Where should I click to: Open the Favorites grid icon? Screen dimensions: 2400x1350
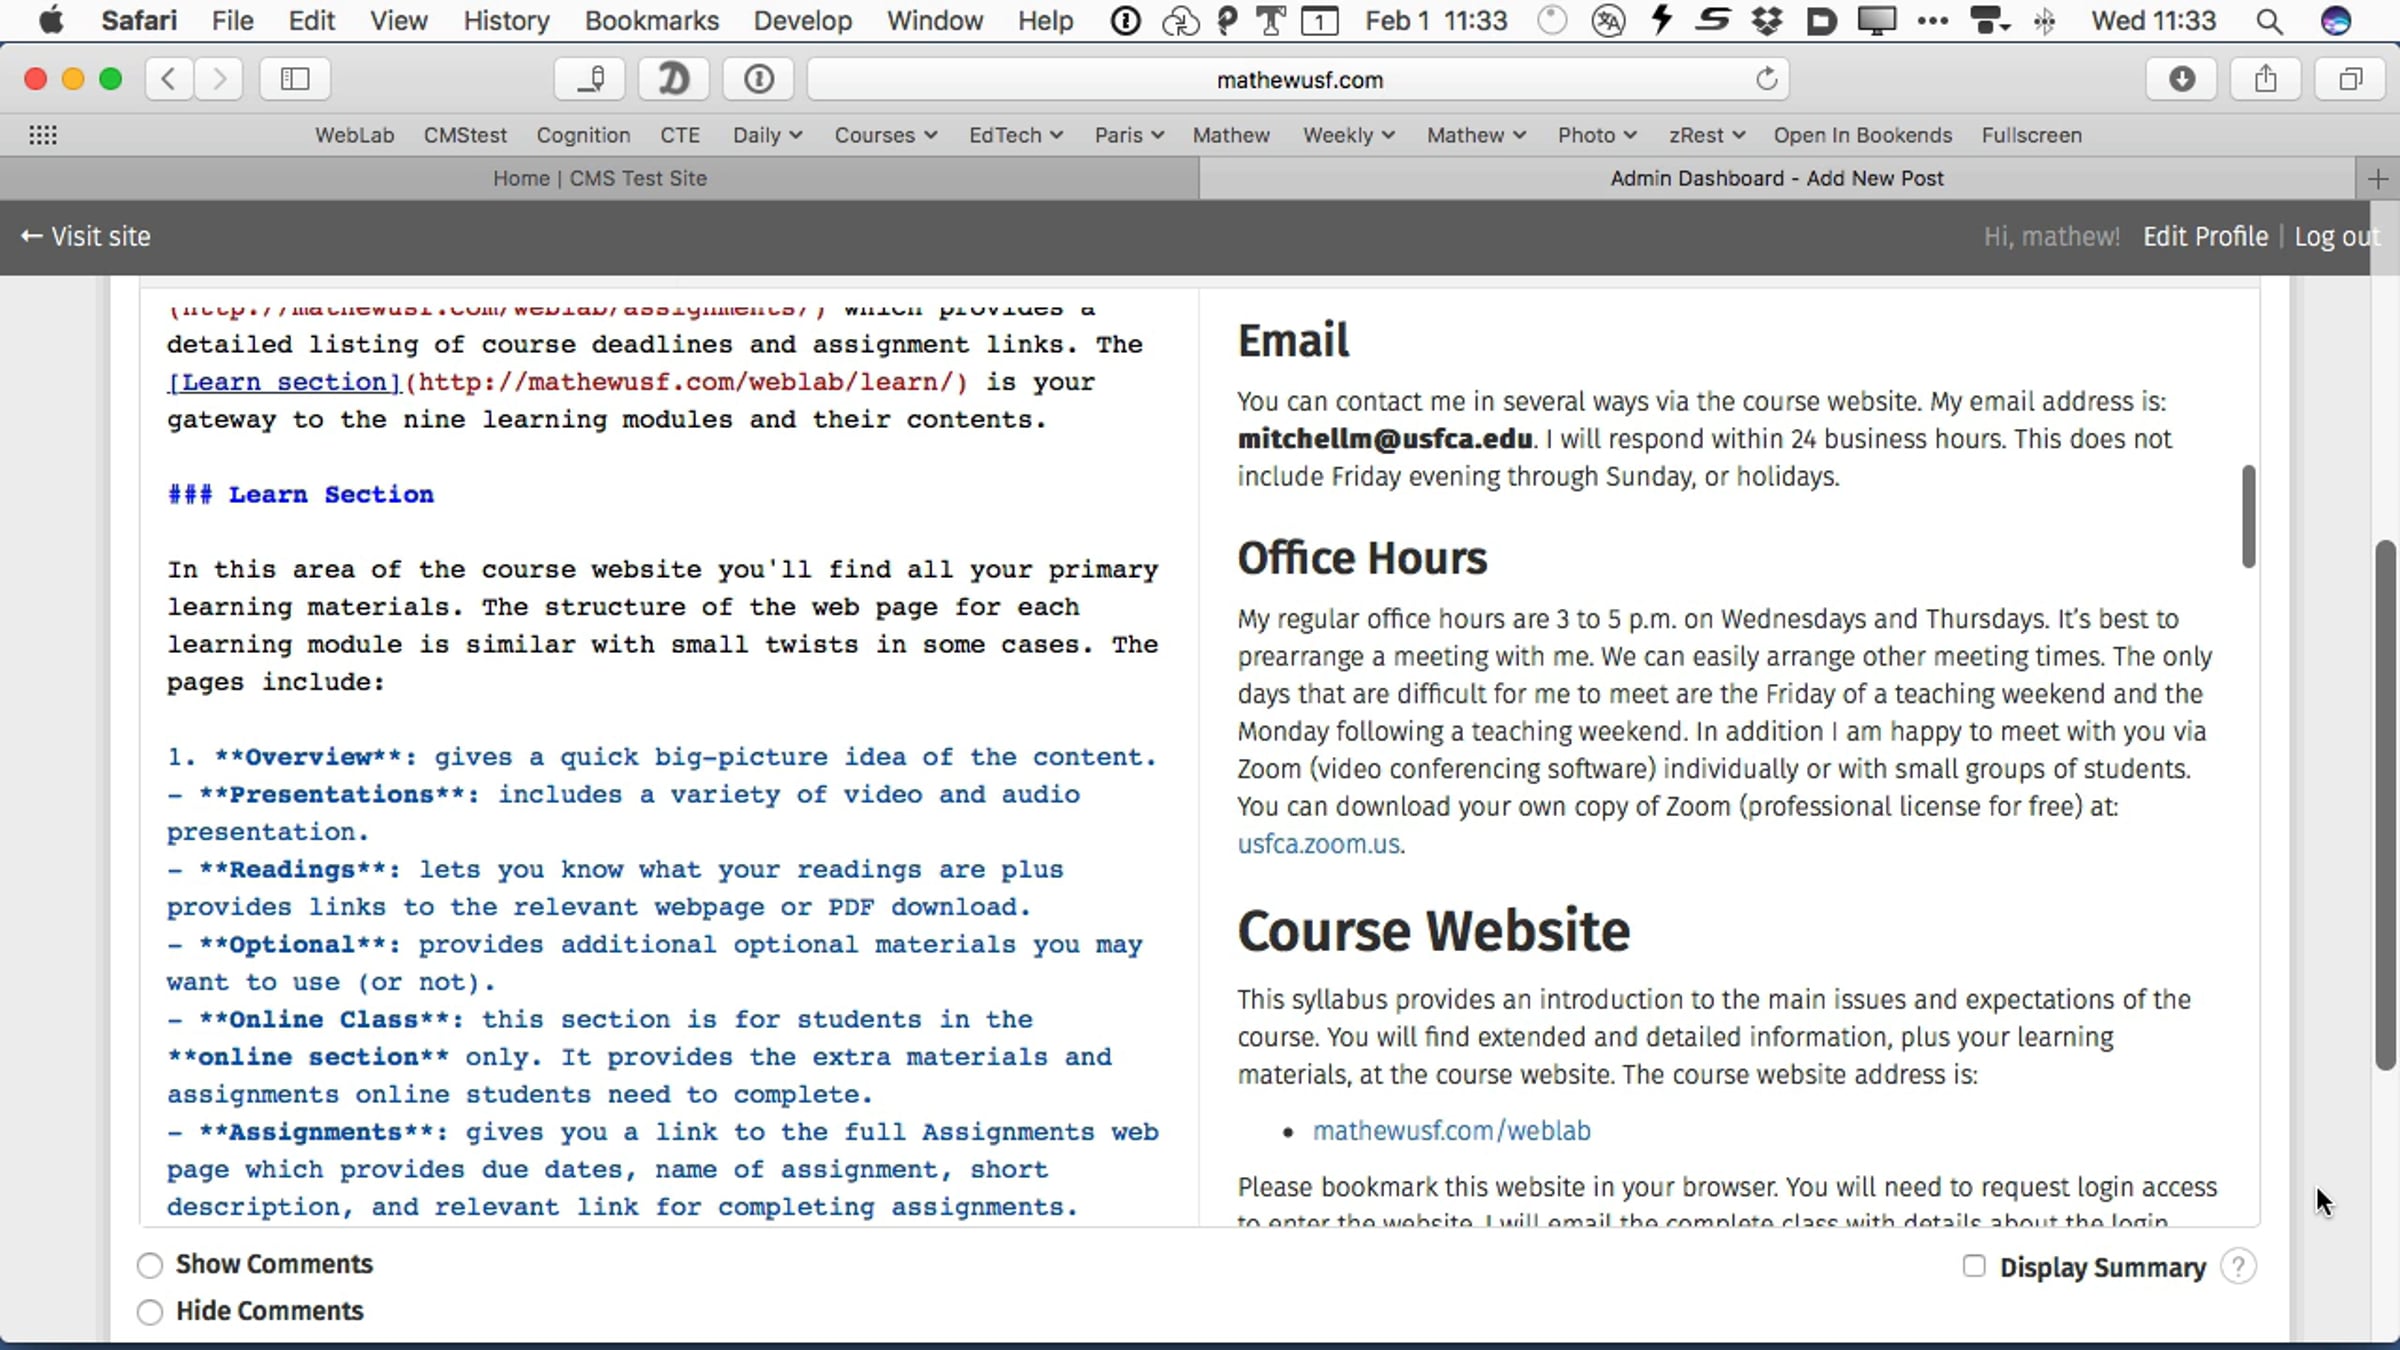coord(42,135)
